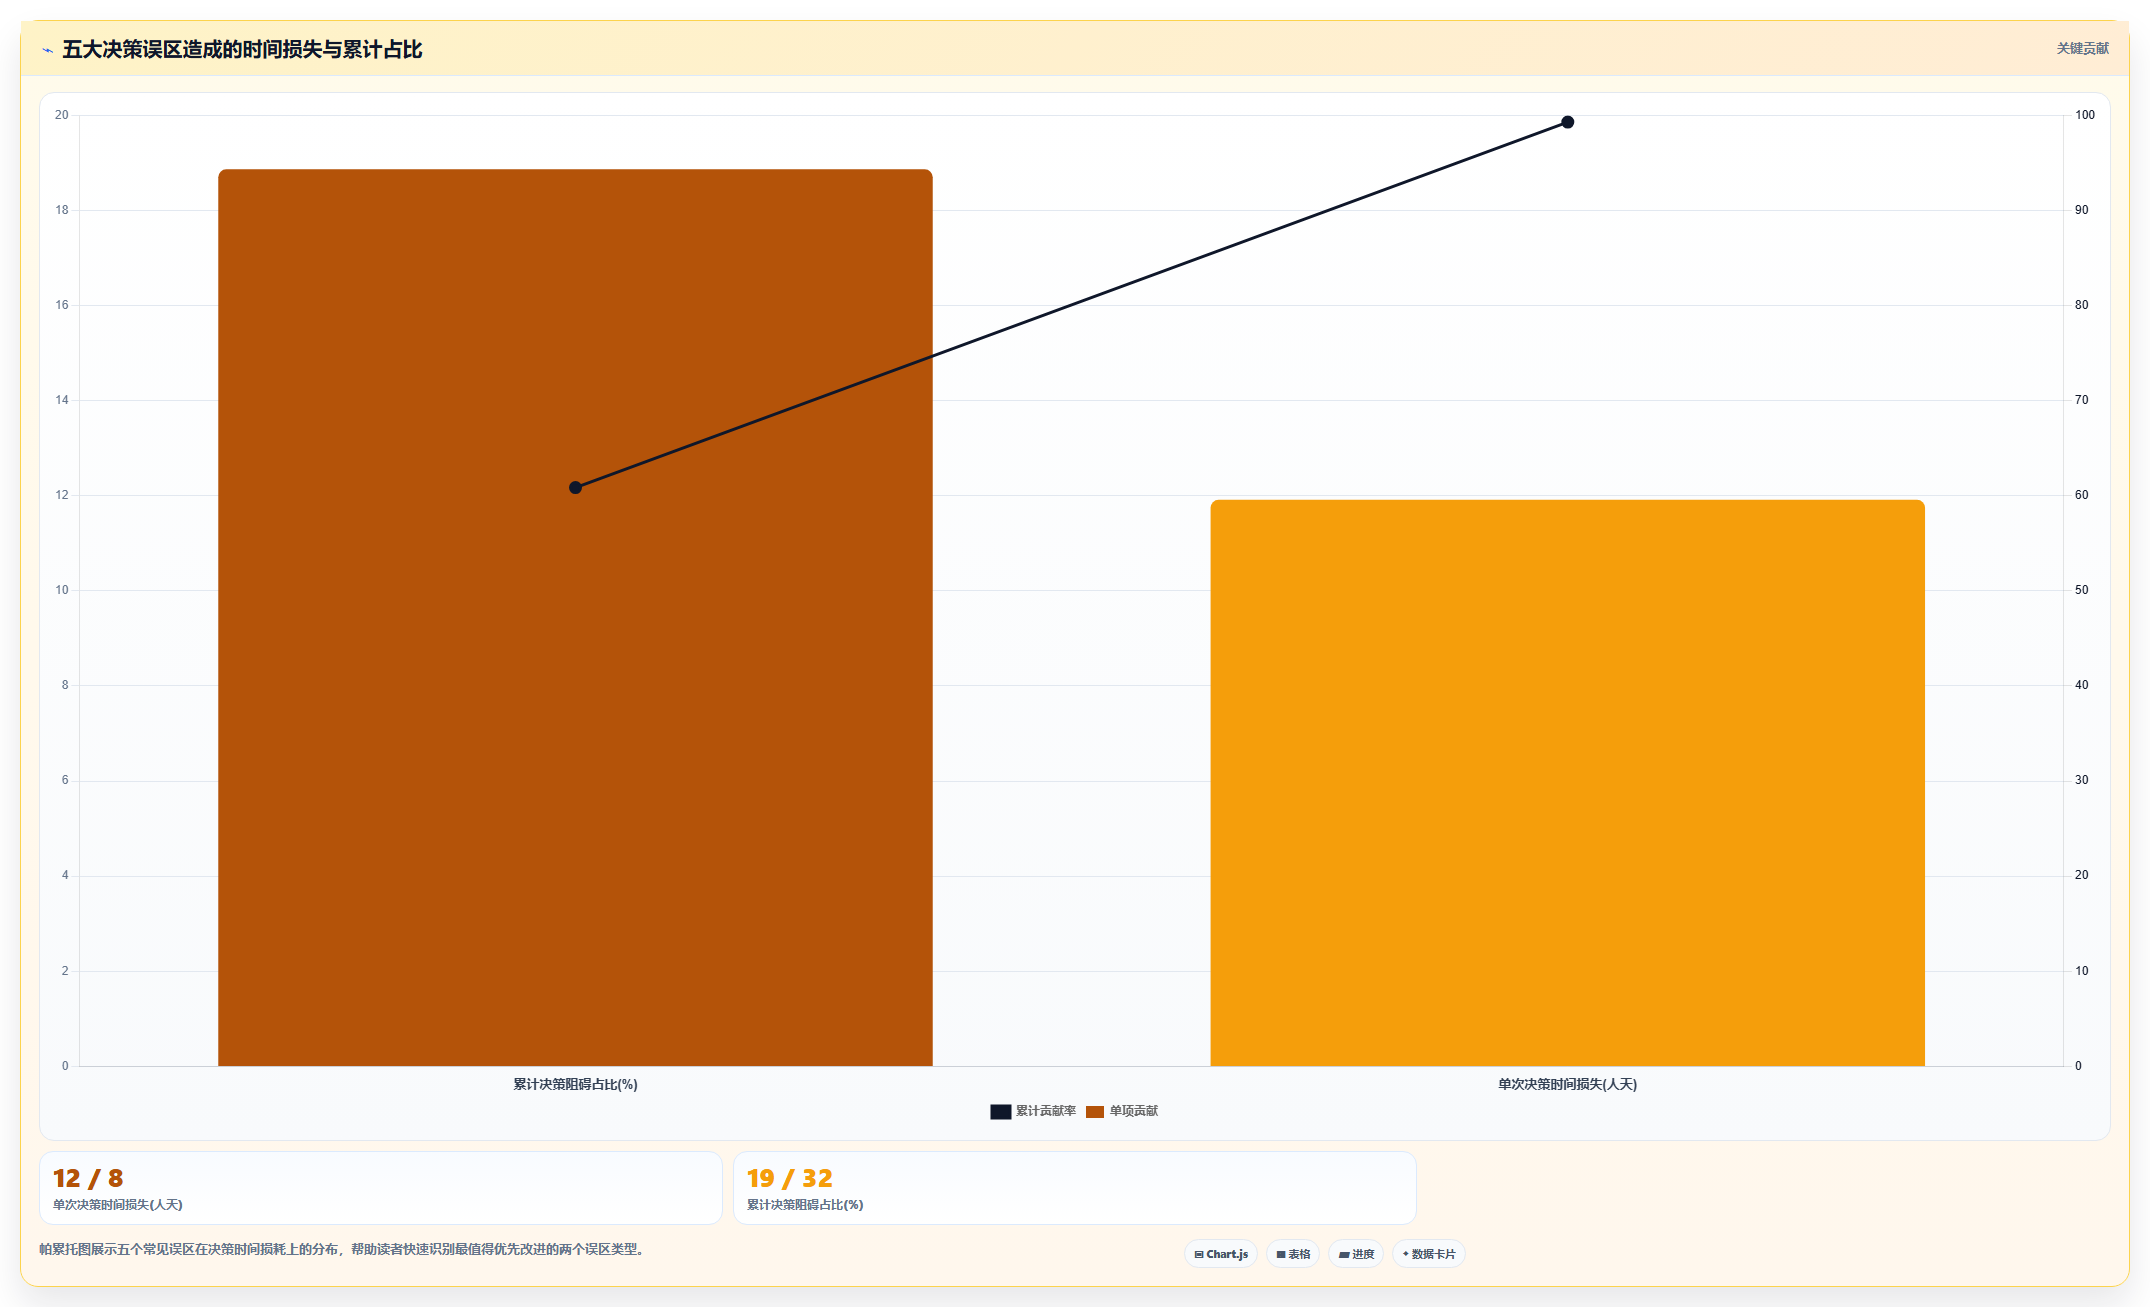Click the right axis tick 100
Image resolution: width=2150 pixels, height=1307 pixels.
(2085, 115)
